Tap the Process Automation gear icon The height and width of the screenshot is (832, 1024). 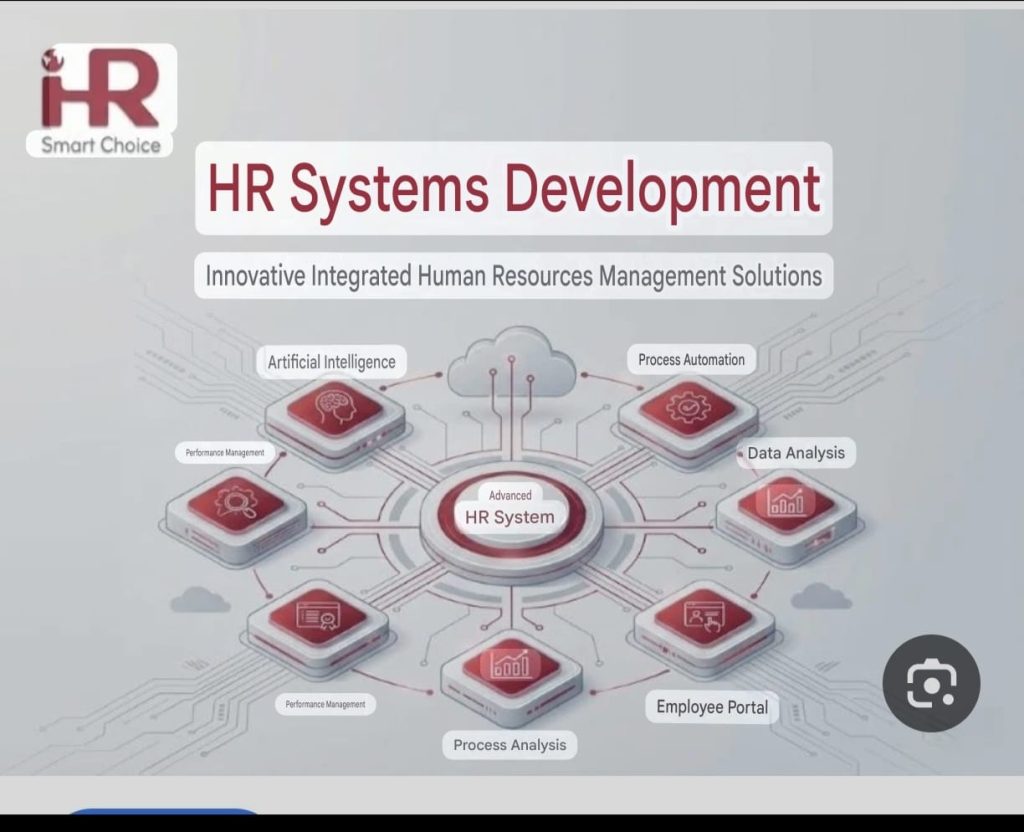click(x=688, y=409)
